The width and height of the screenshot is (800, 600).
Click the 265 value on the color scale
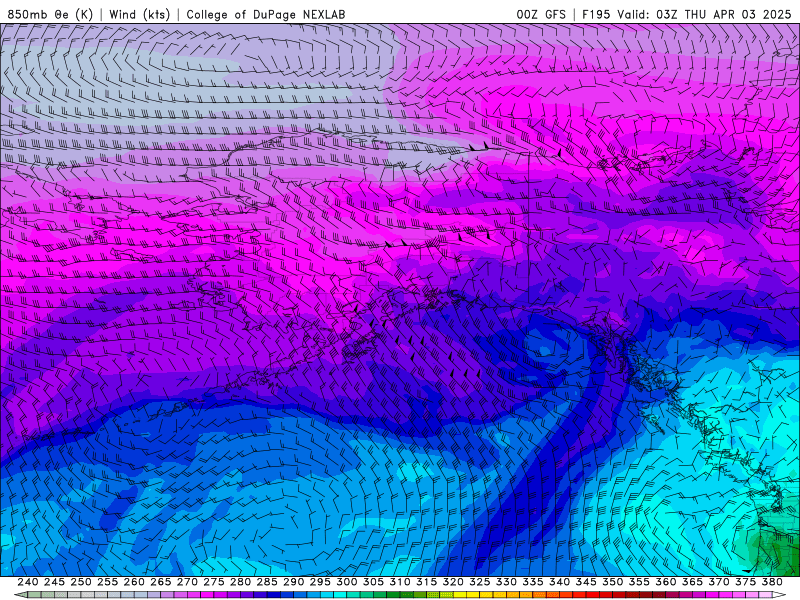coord(160,582)
